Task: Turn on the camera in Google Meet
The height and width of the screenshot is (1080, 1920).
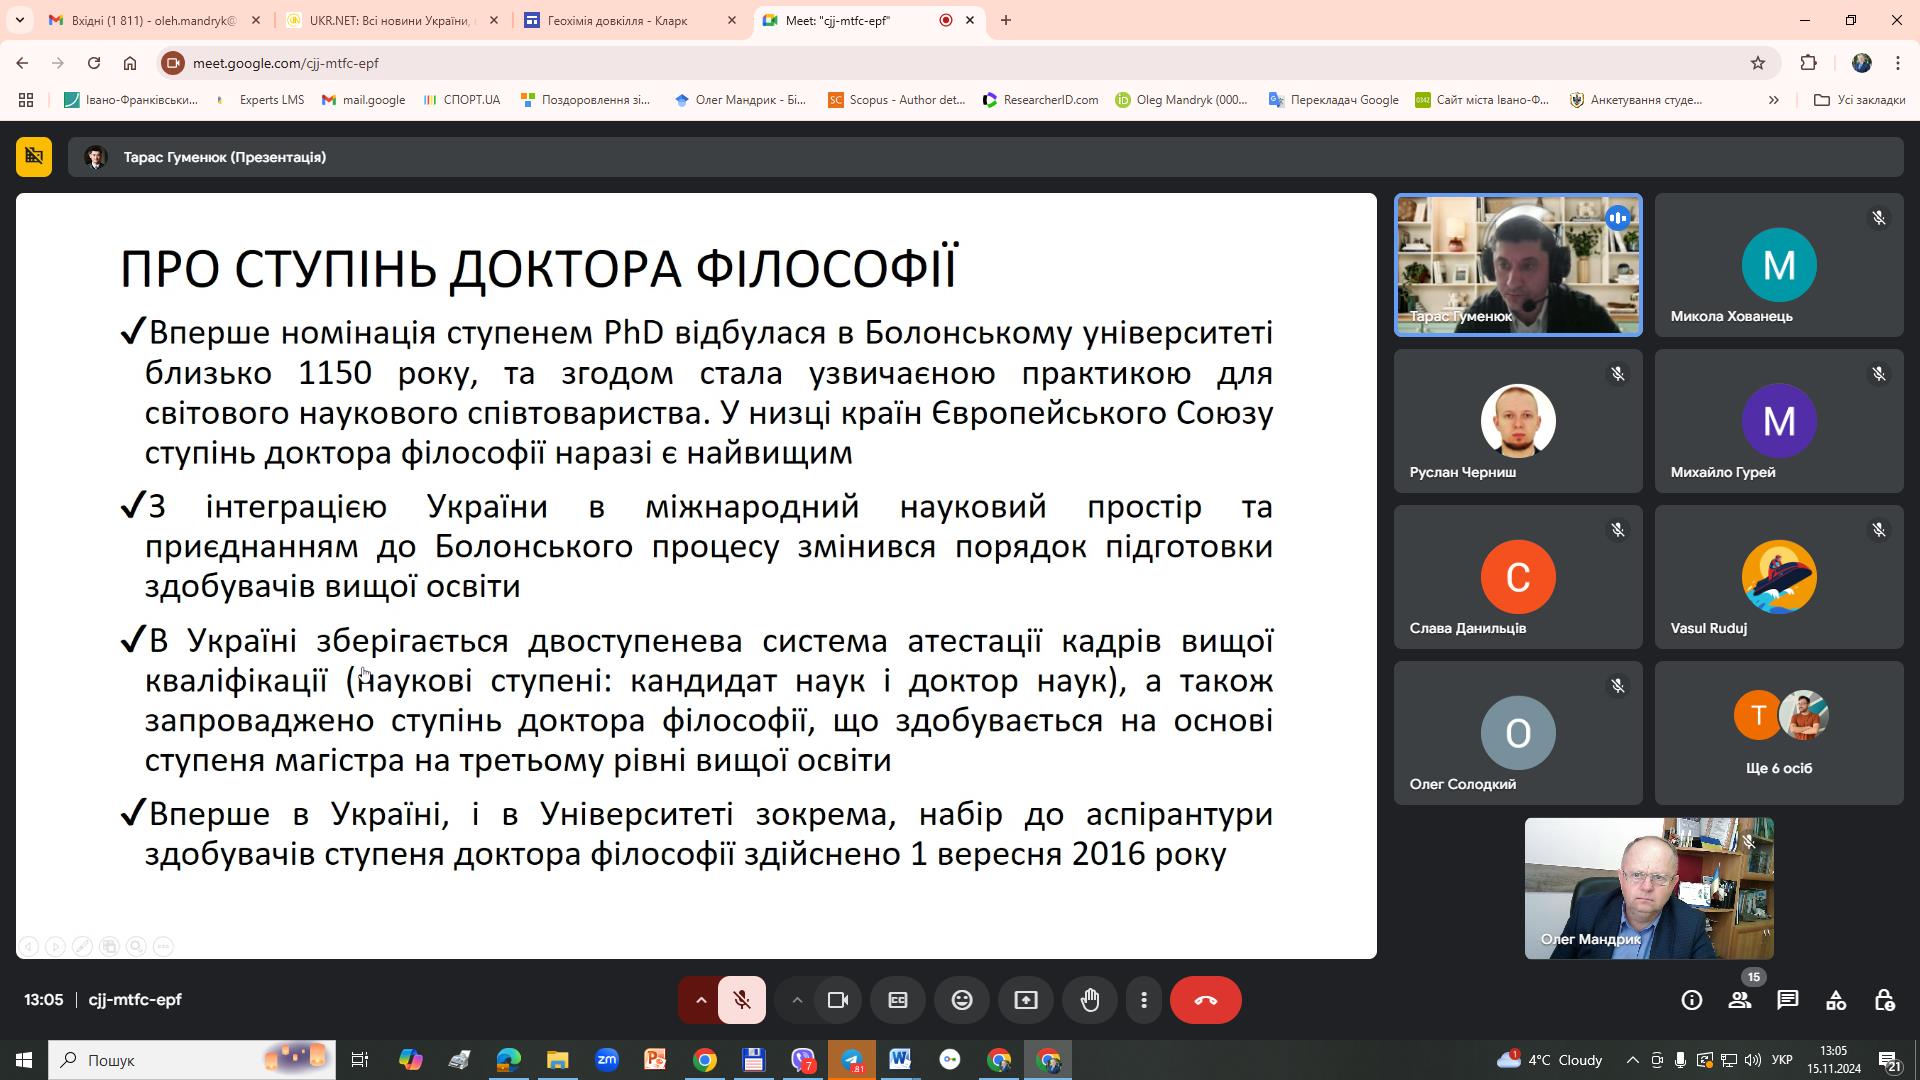Action: (x=838, y=1000)
